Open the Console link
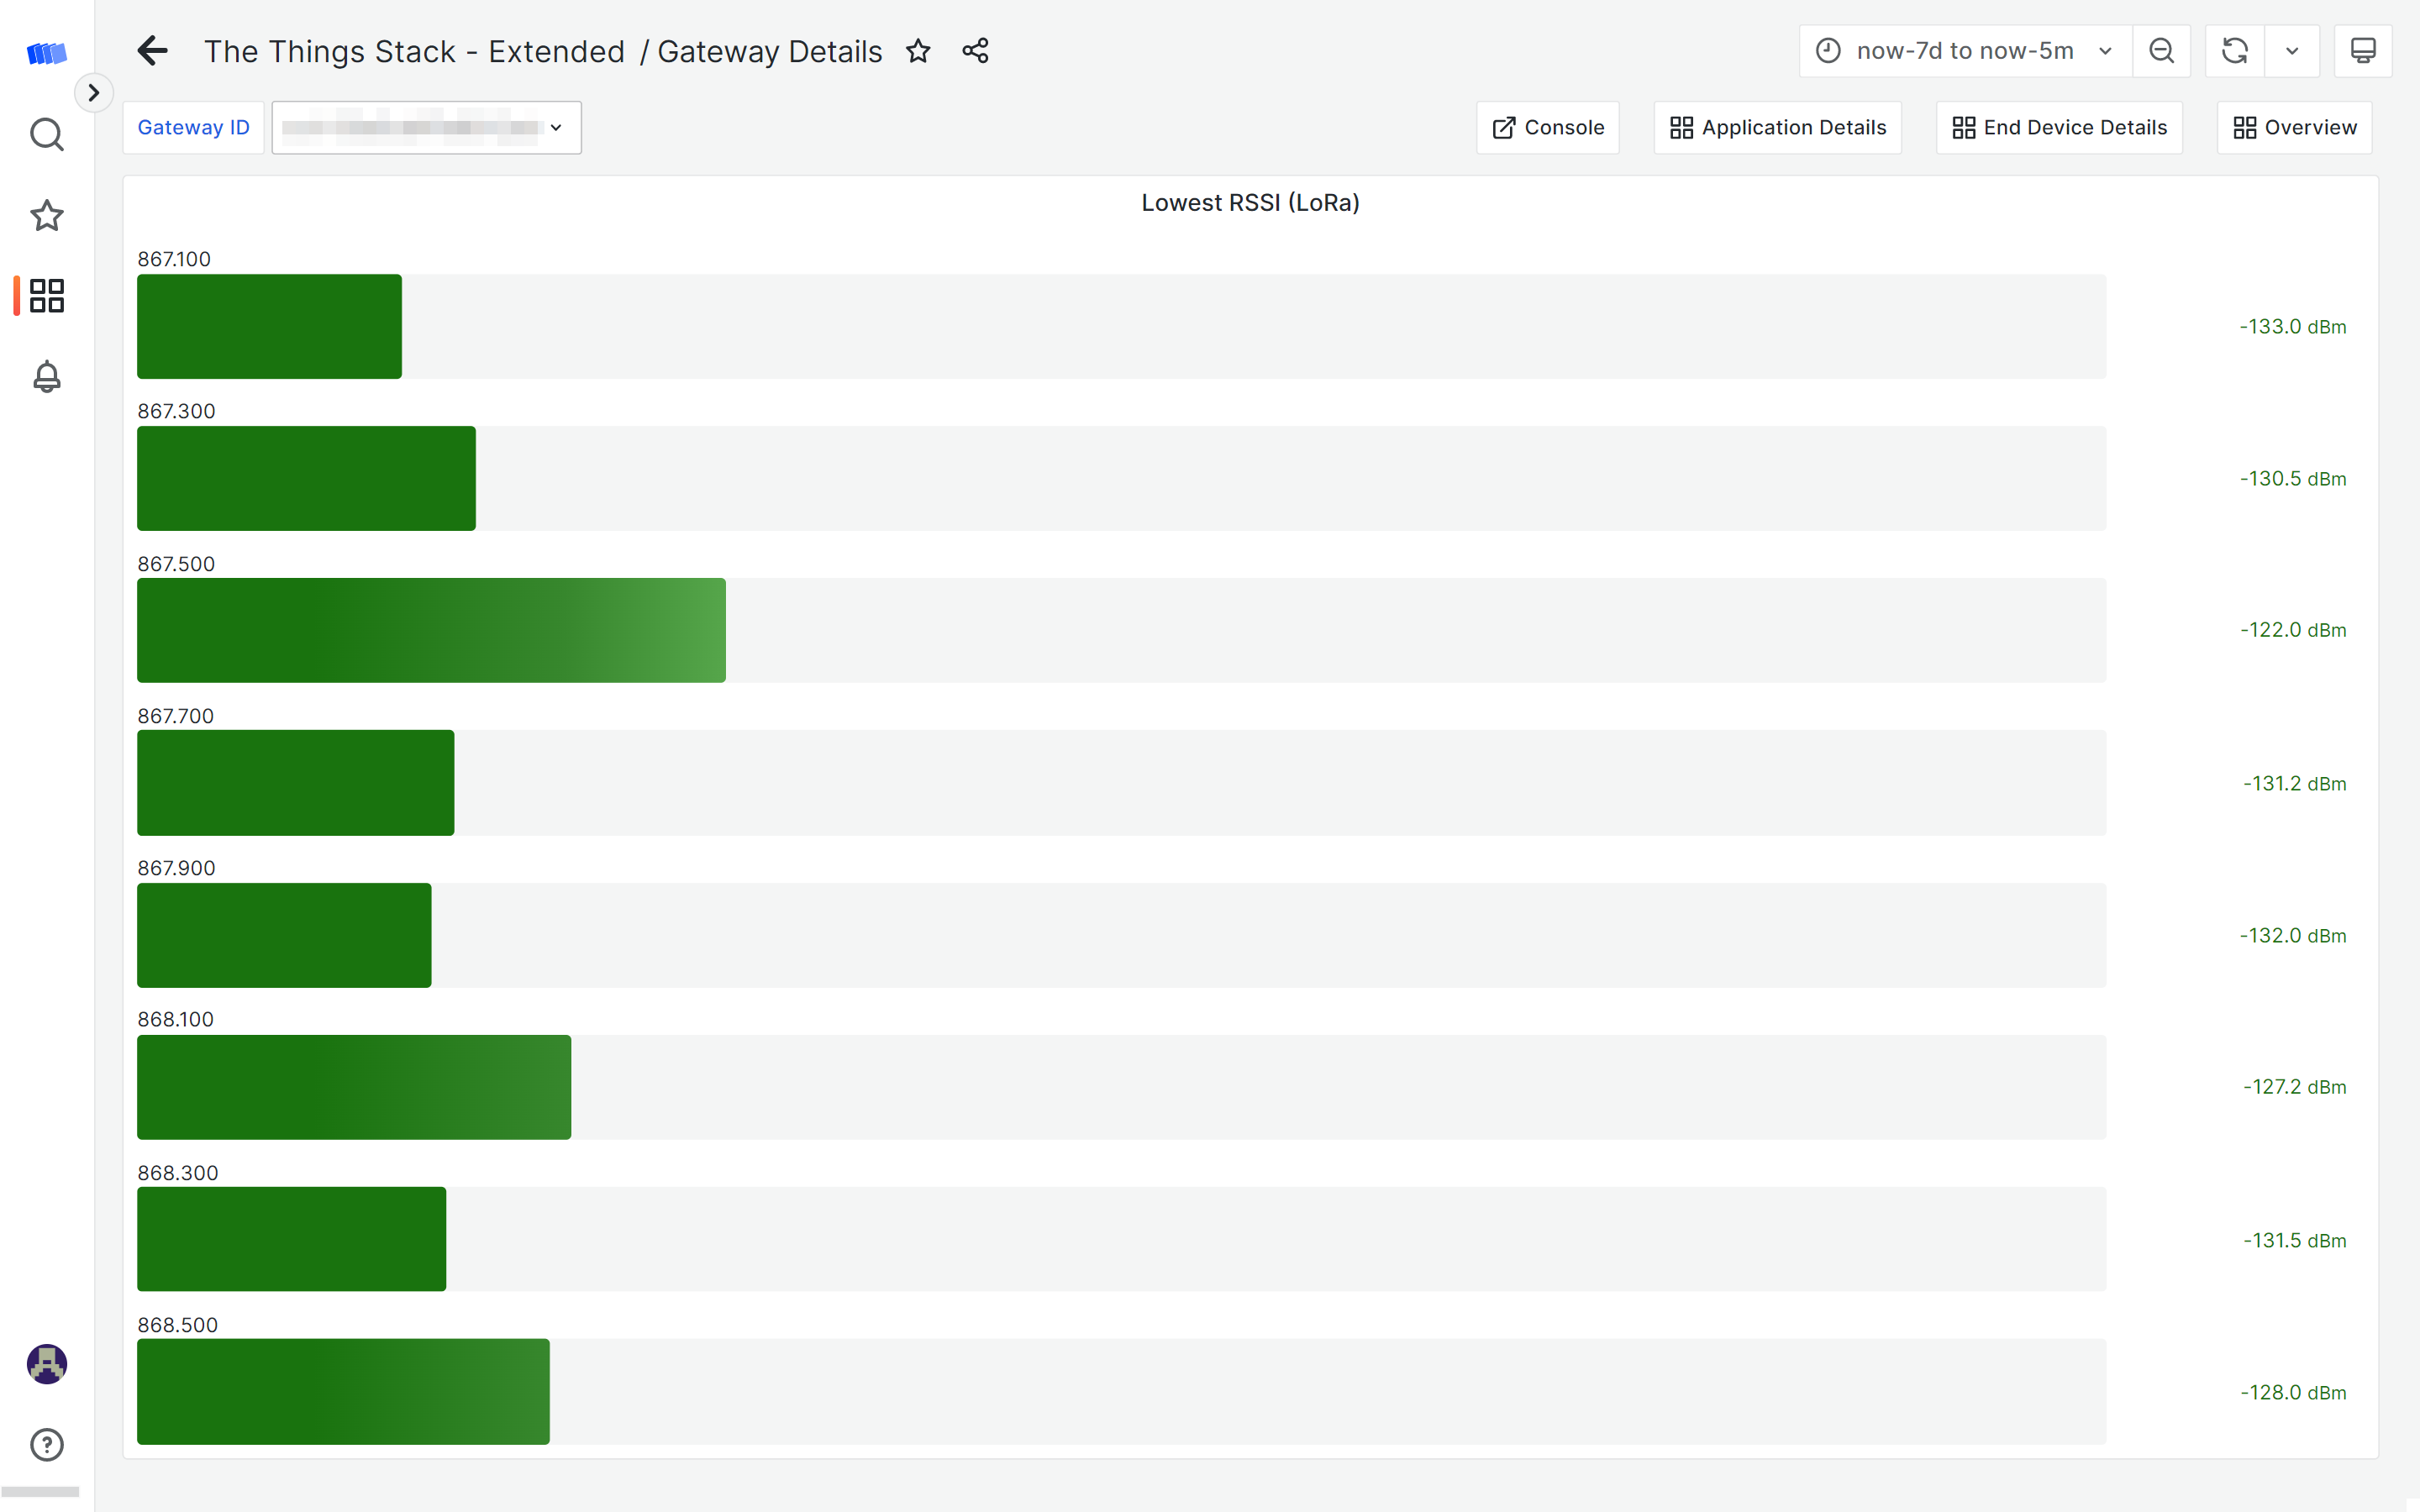 (x=1547, y=127)
